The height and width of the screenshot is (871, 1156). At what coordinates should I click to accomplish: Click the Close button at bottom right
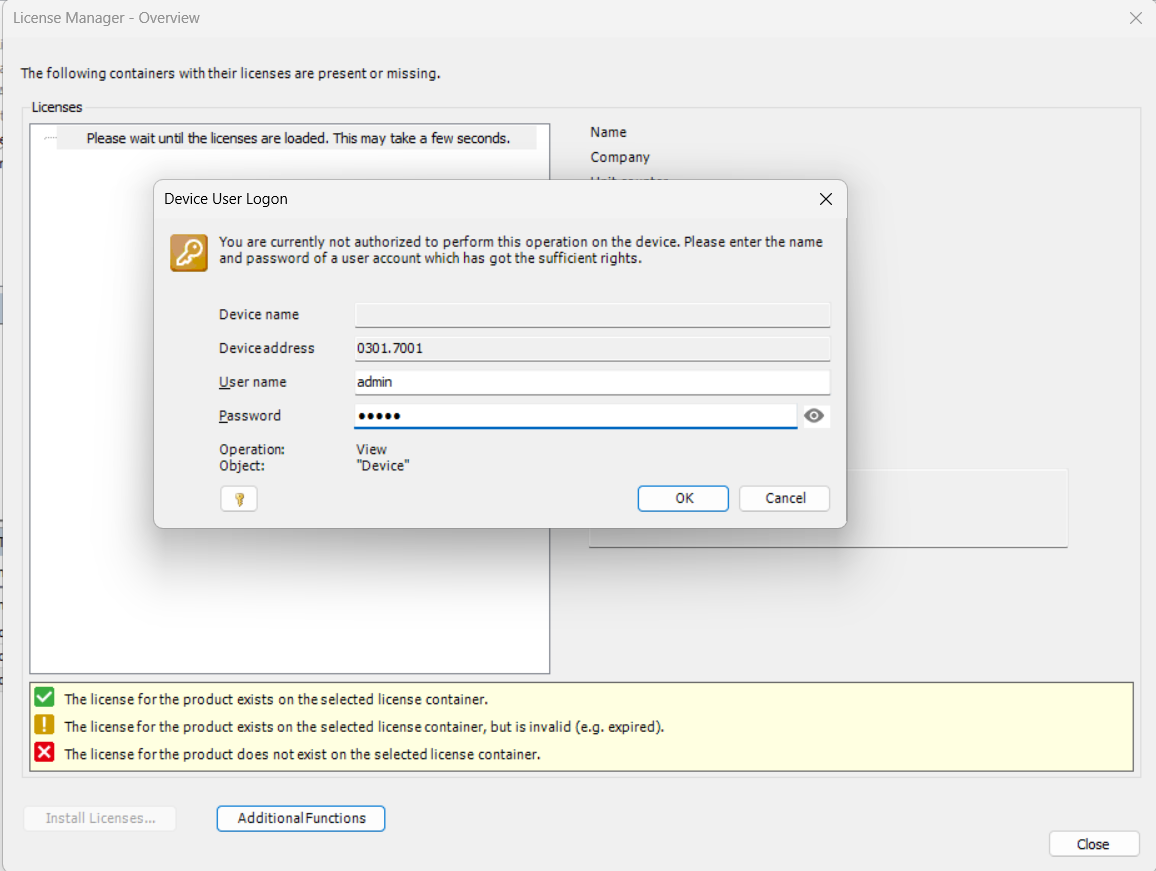[1093, 844]
